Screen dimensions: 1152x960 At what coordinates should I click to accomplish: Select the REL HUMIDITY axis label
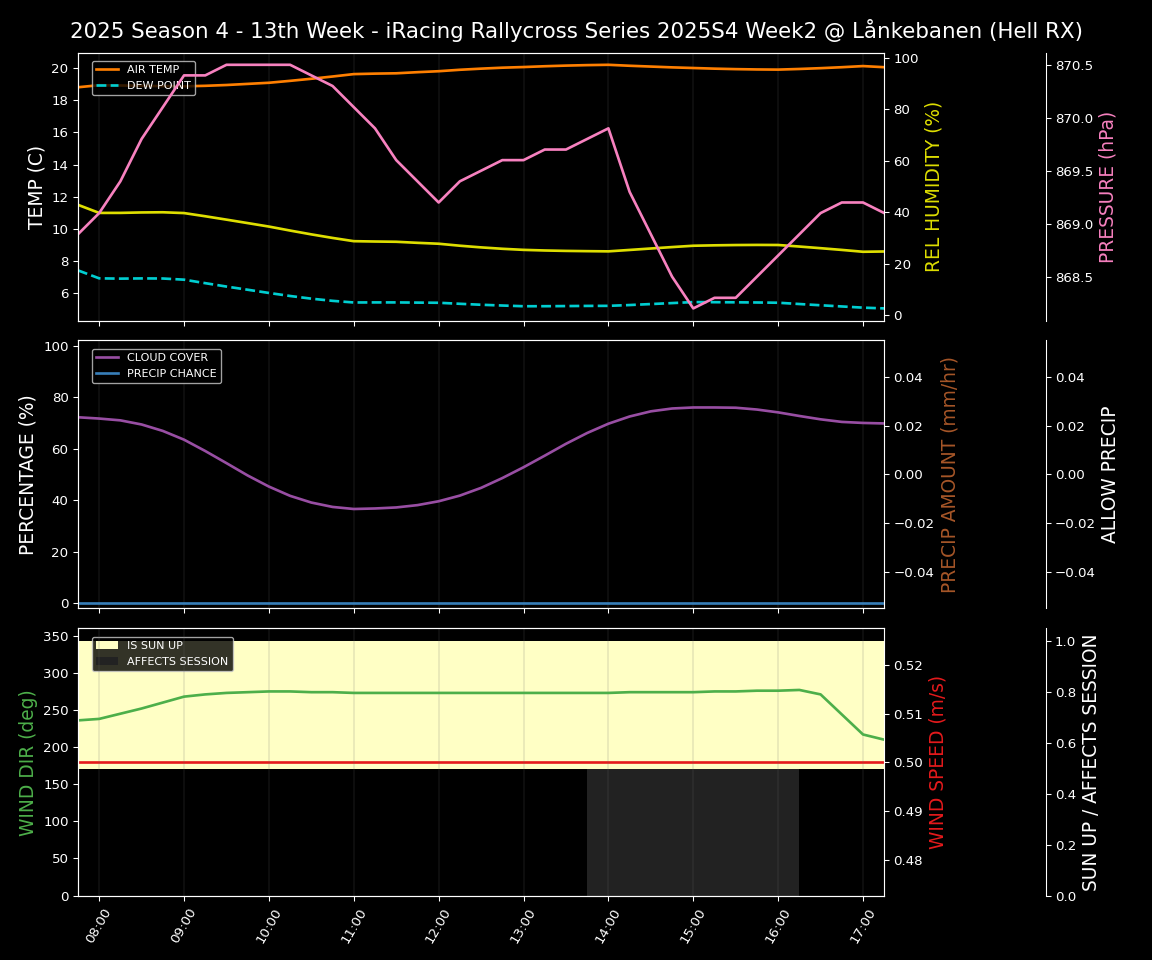(x=933, y=186)
